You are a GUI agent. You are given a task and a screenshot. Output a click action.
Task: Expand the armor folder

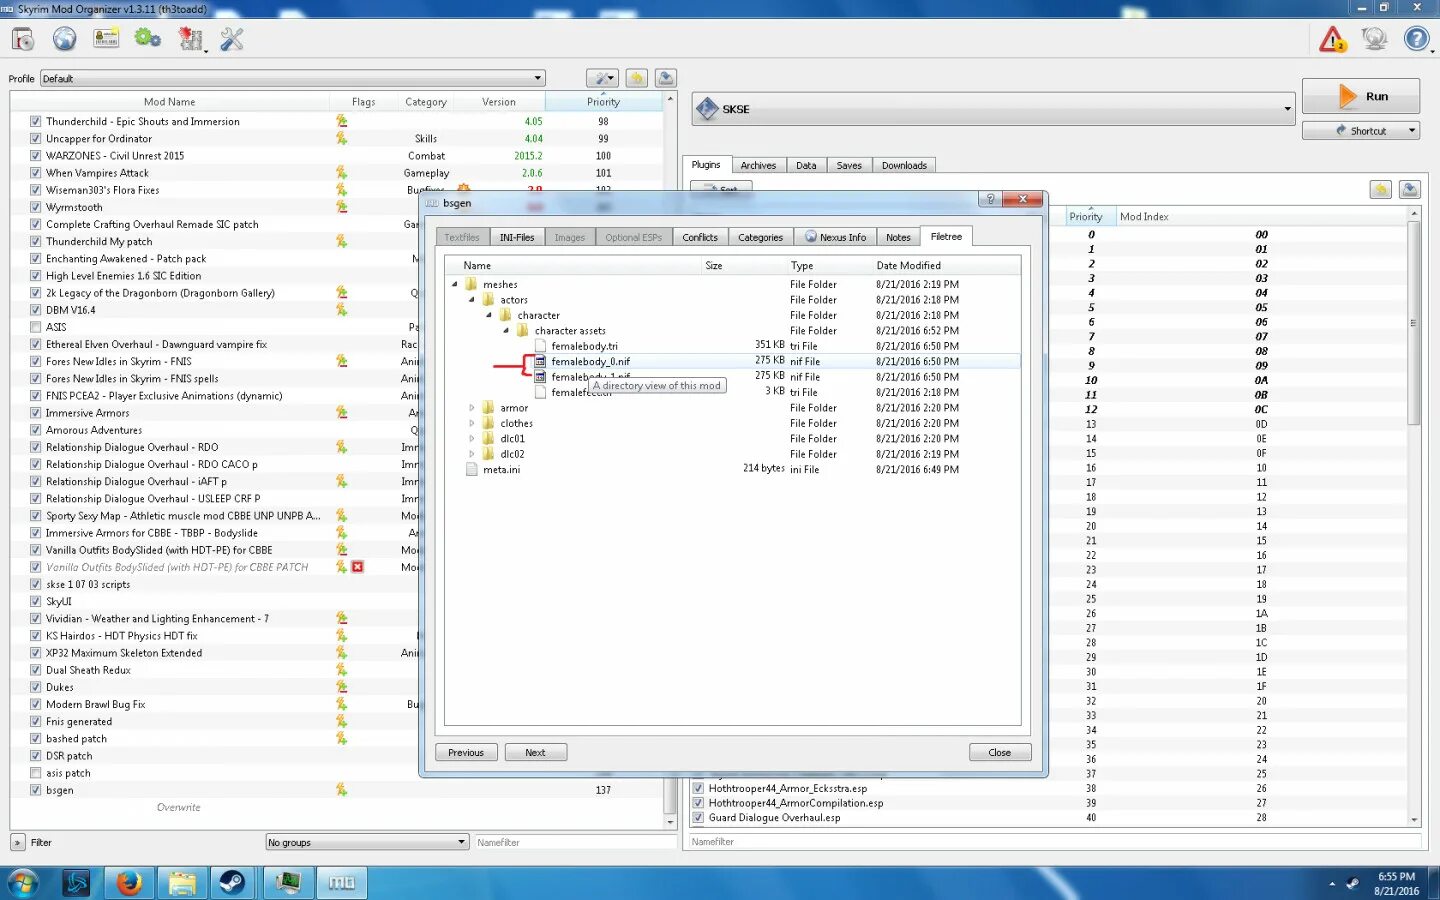[x=472, y=408]
